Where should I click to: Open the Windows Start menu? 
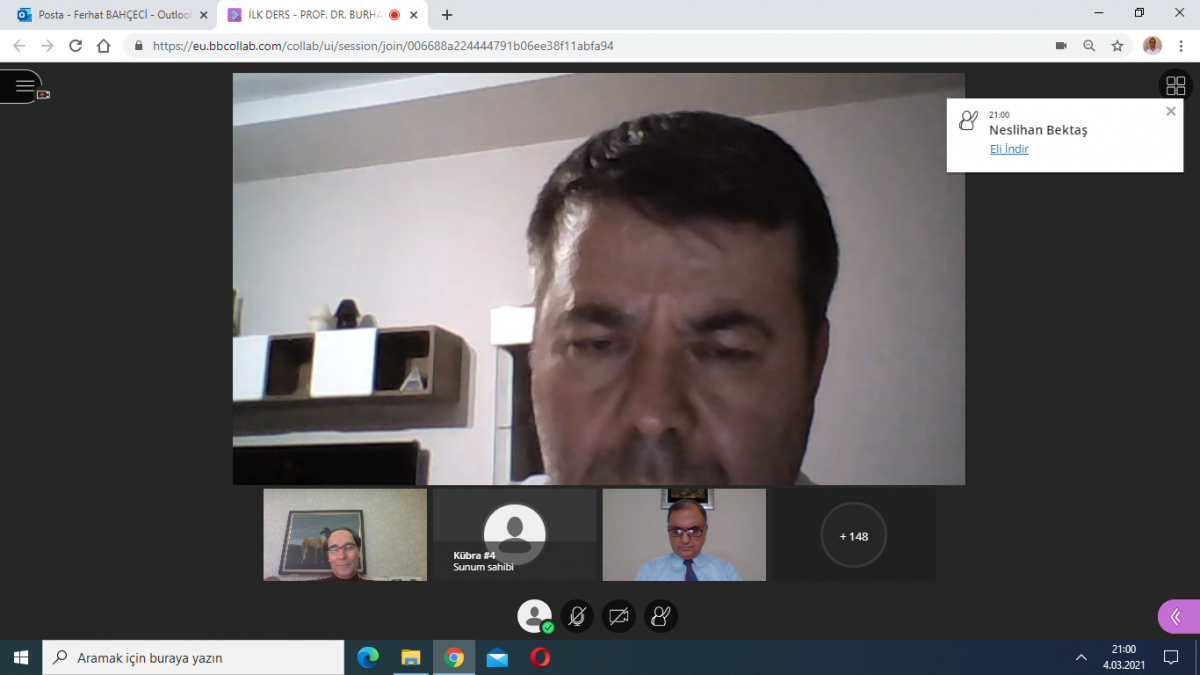coord(21,657)
